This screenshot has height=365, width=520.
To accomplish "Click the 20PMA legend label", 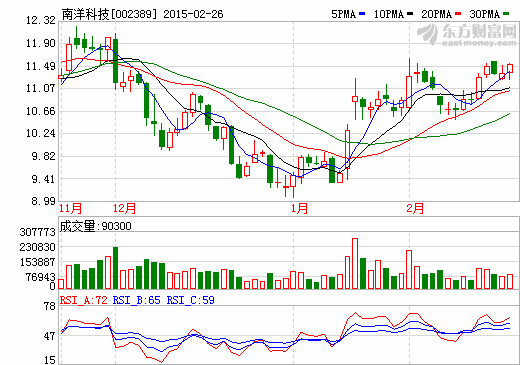I will pyautogui.click(x=436, y=14).
